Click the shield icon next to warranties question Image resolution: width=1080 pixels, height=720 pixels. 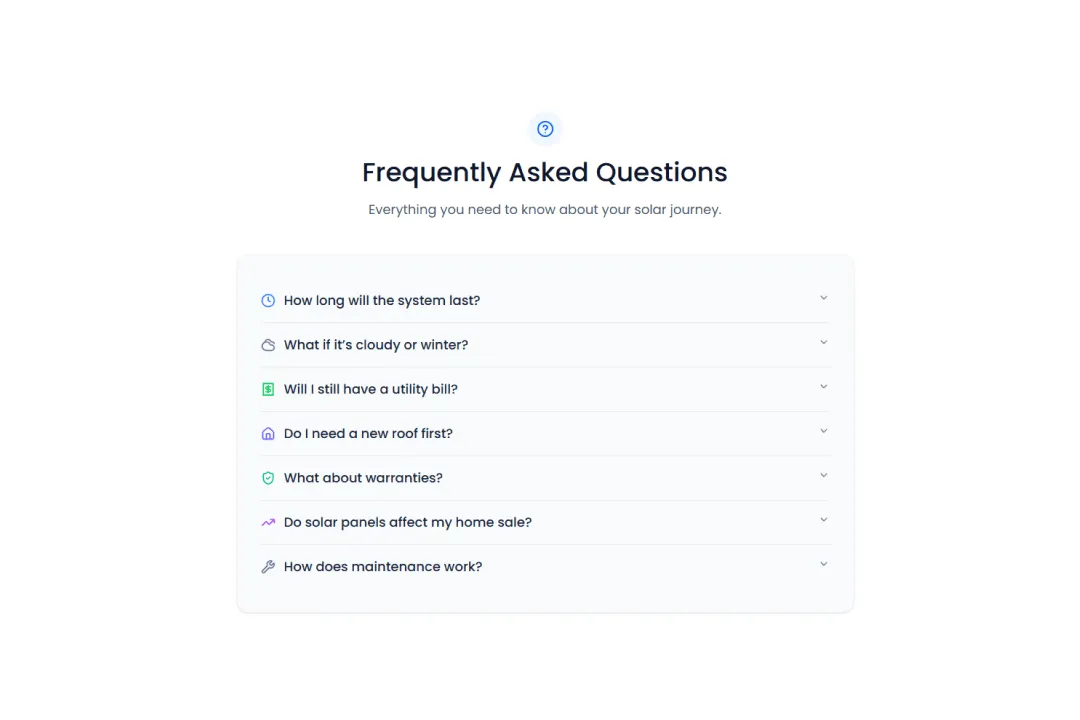[x=268, y=477]
